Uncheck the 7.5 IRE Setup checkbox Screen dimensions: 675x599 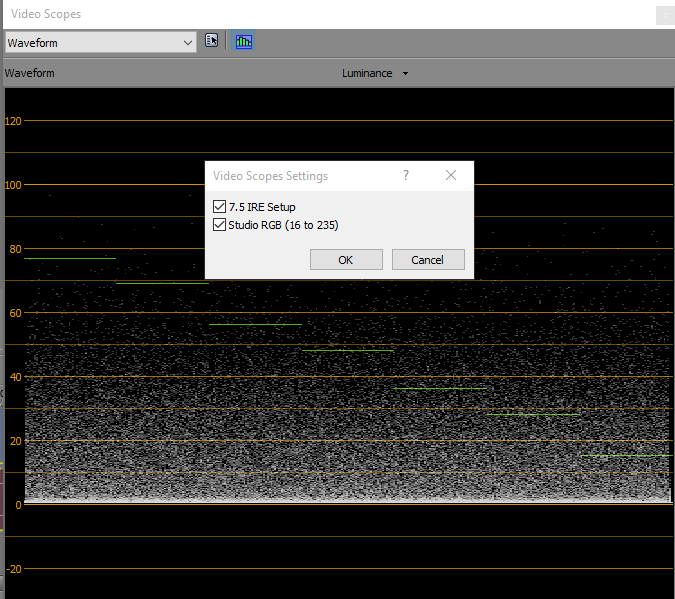[220, 207]
